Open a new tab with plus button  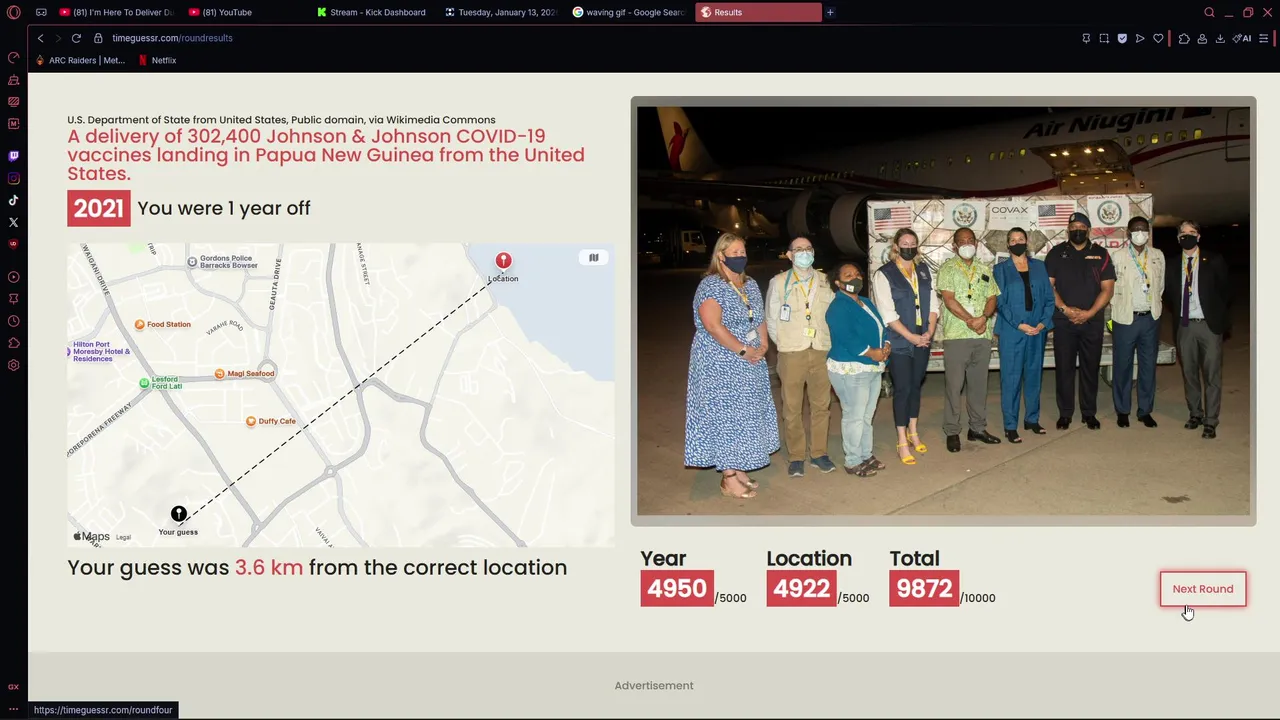pyautogui.click(x=830, y=12)
